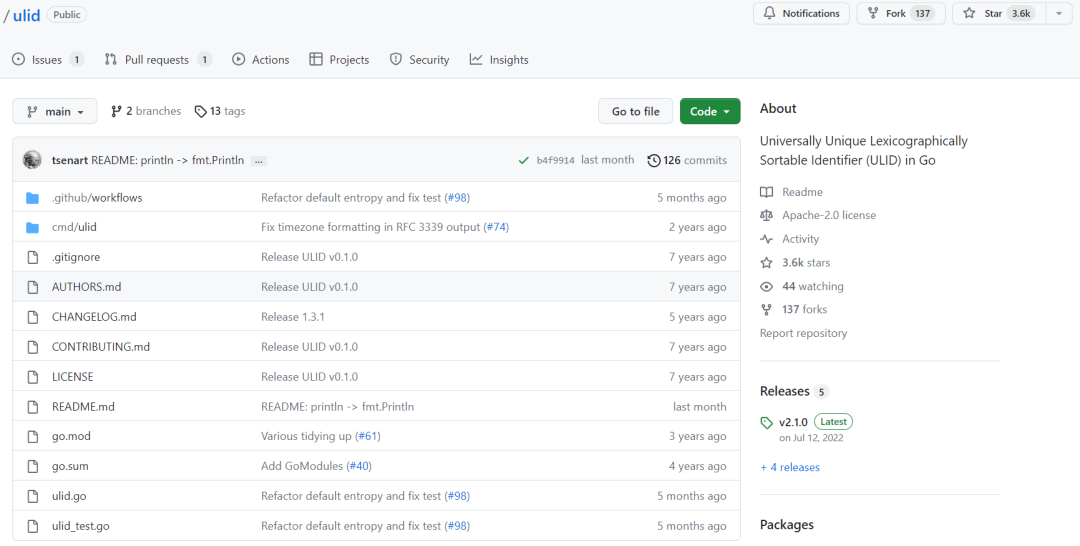Click file icon beside .gitignore
The width and height of the screenshot is (1080, 546).
pos(32,257)
